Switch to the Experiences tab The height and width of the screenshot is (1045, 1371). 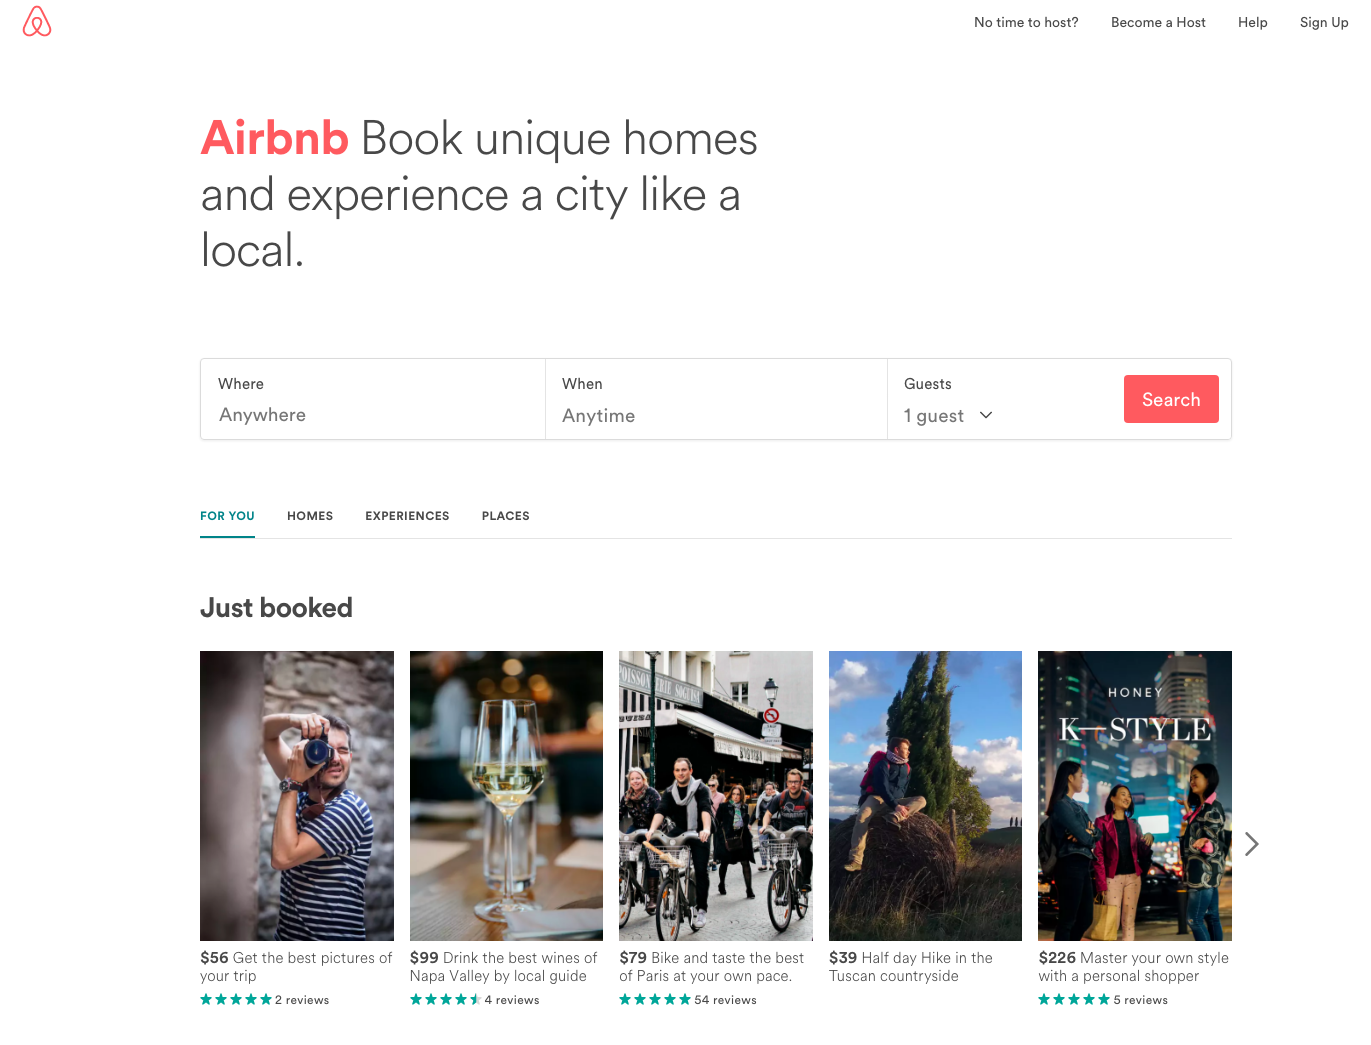407,516
